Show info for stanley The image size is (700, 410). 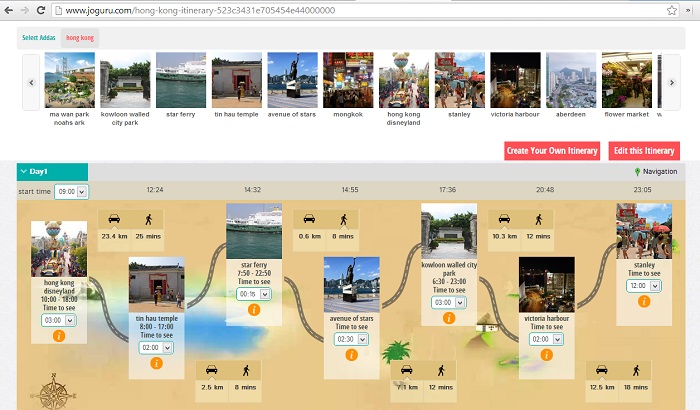point(644,301)
